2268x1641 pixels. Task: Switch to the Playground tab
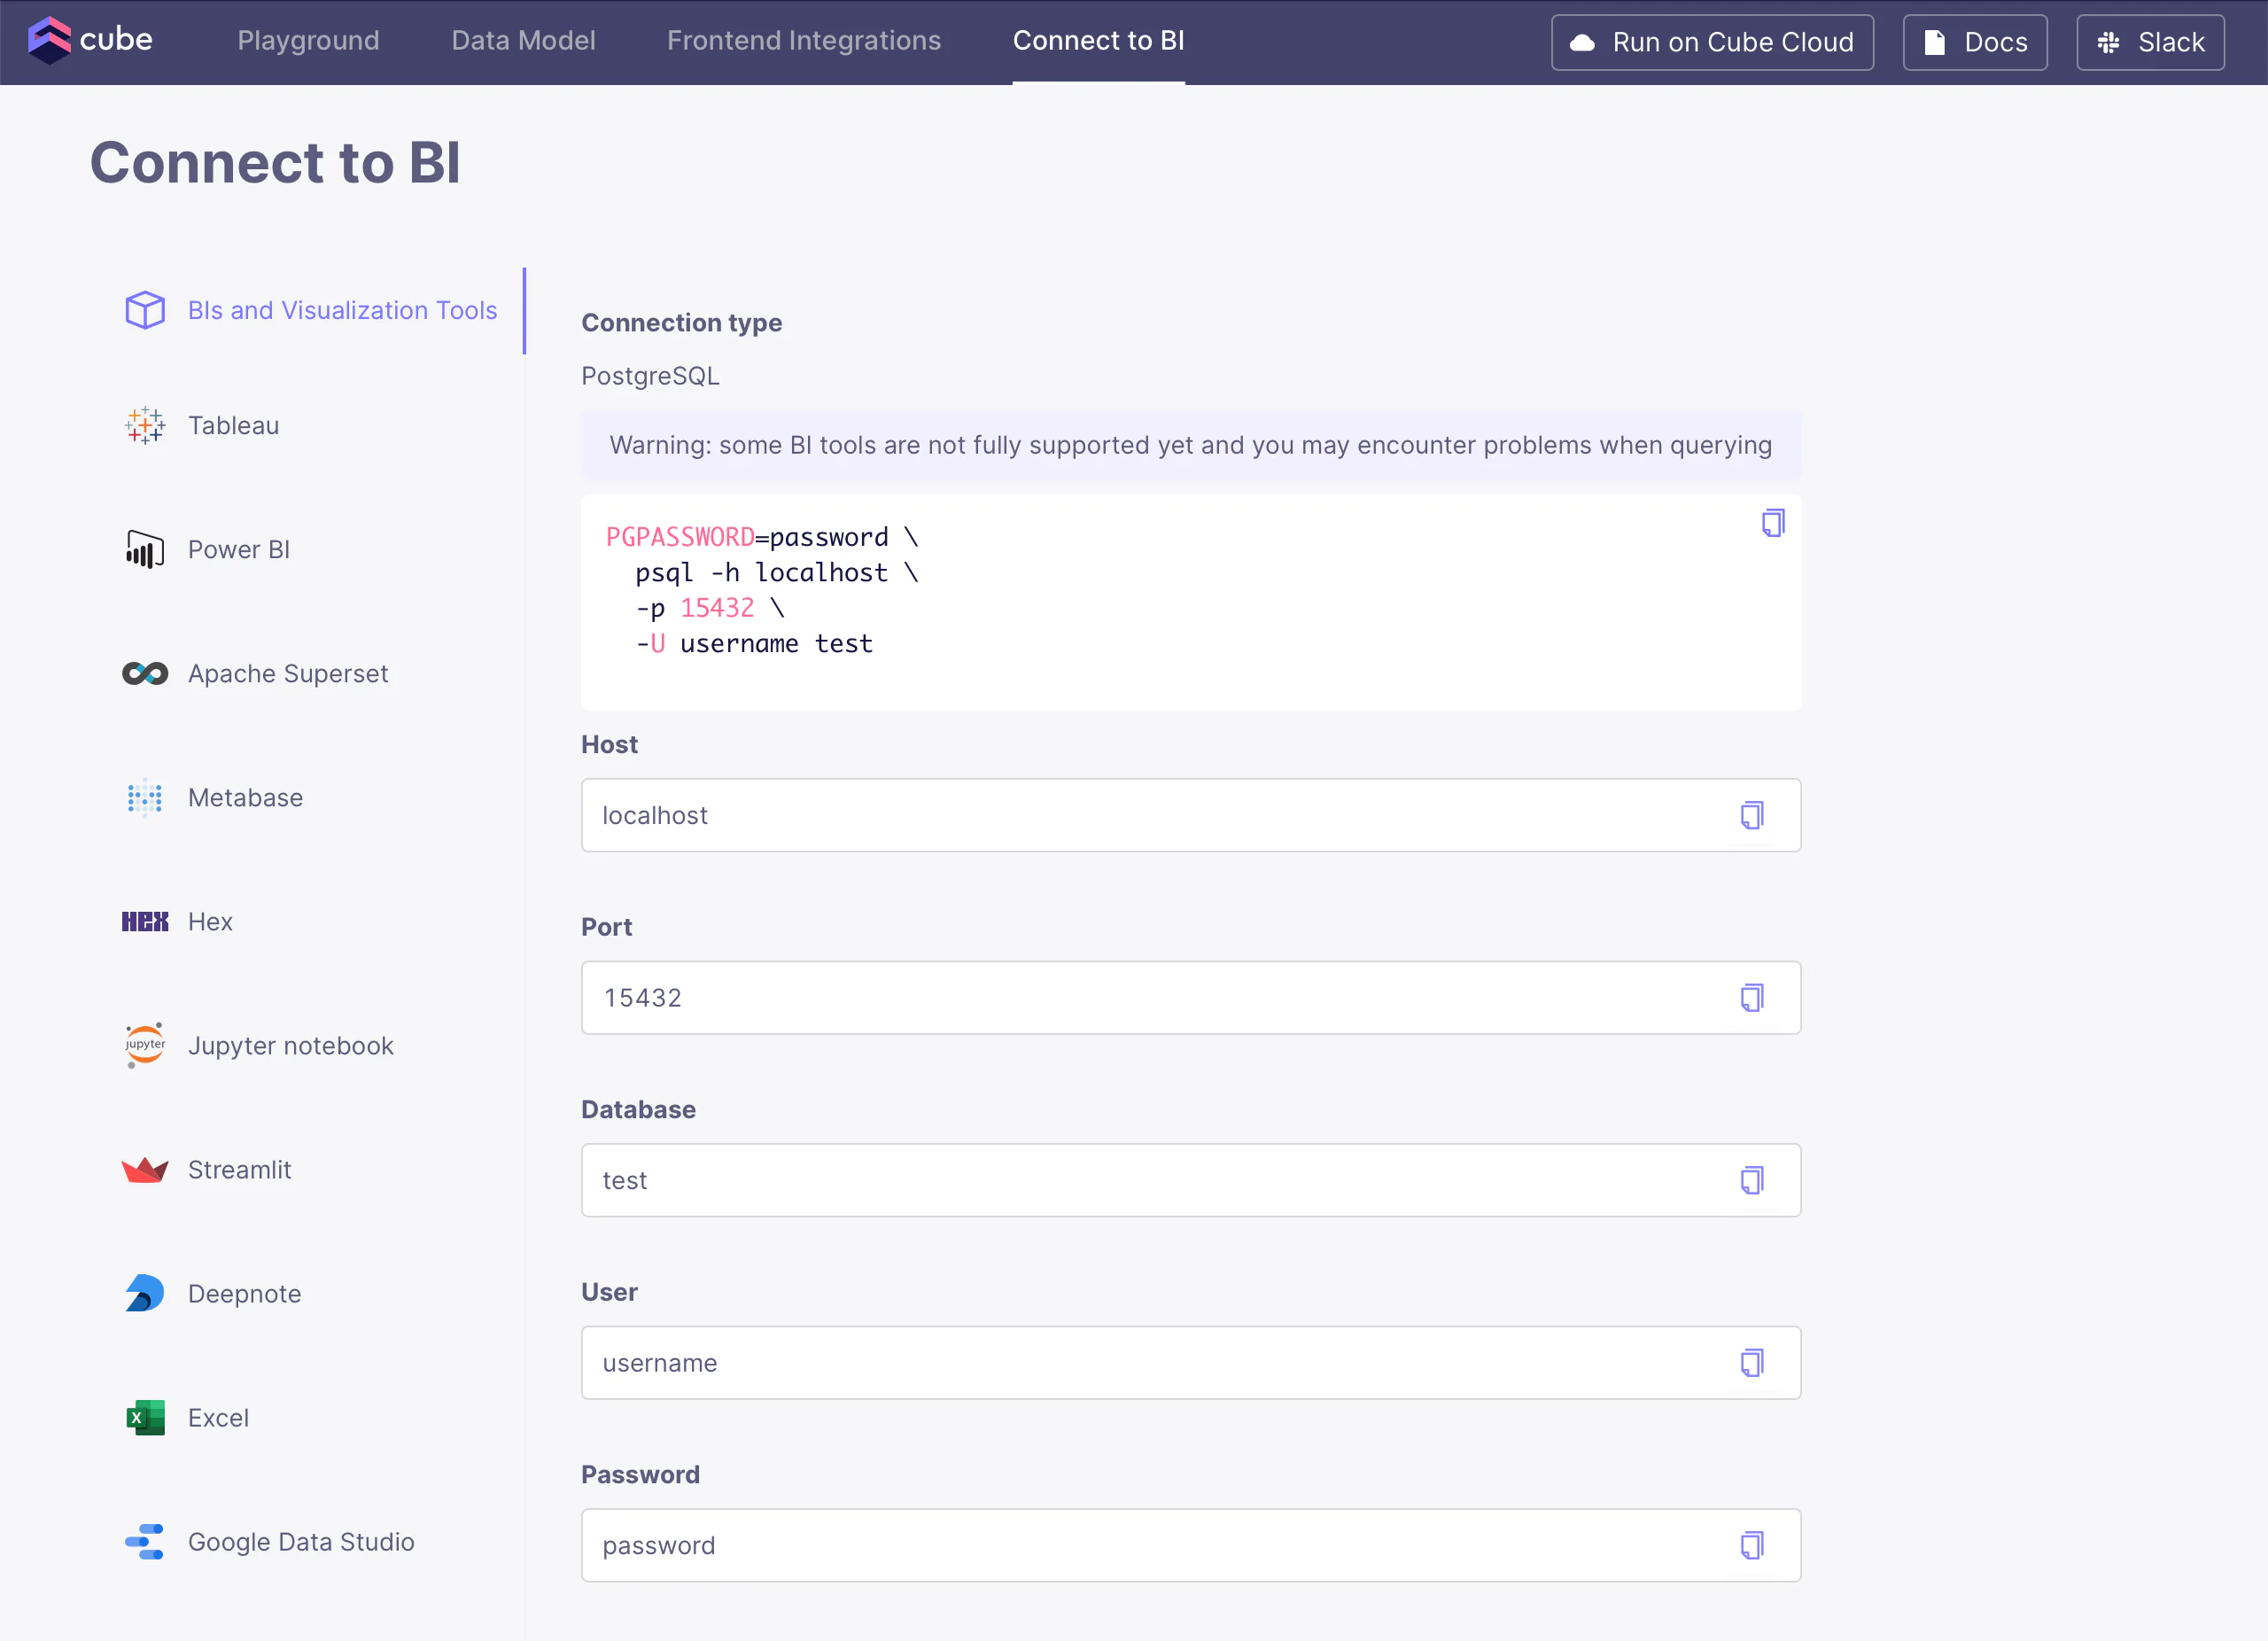tap(308, 40)
